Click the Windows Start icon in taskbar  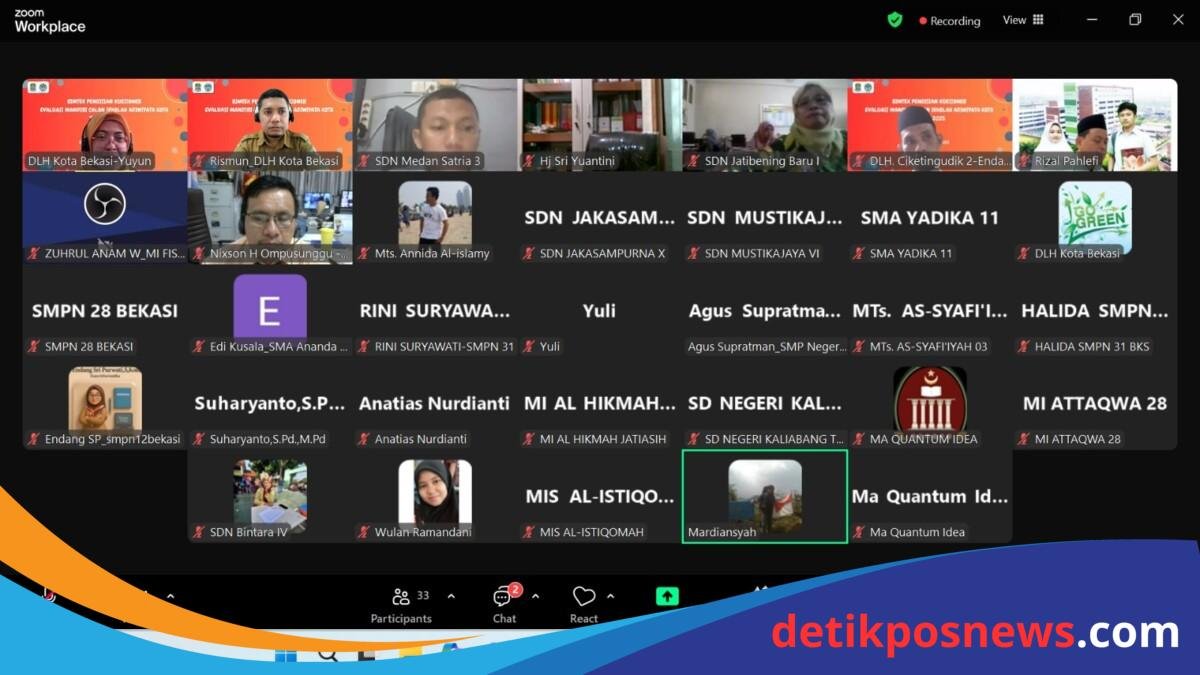(x=286, y=657)
